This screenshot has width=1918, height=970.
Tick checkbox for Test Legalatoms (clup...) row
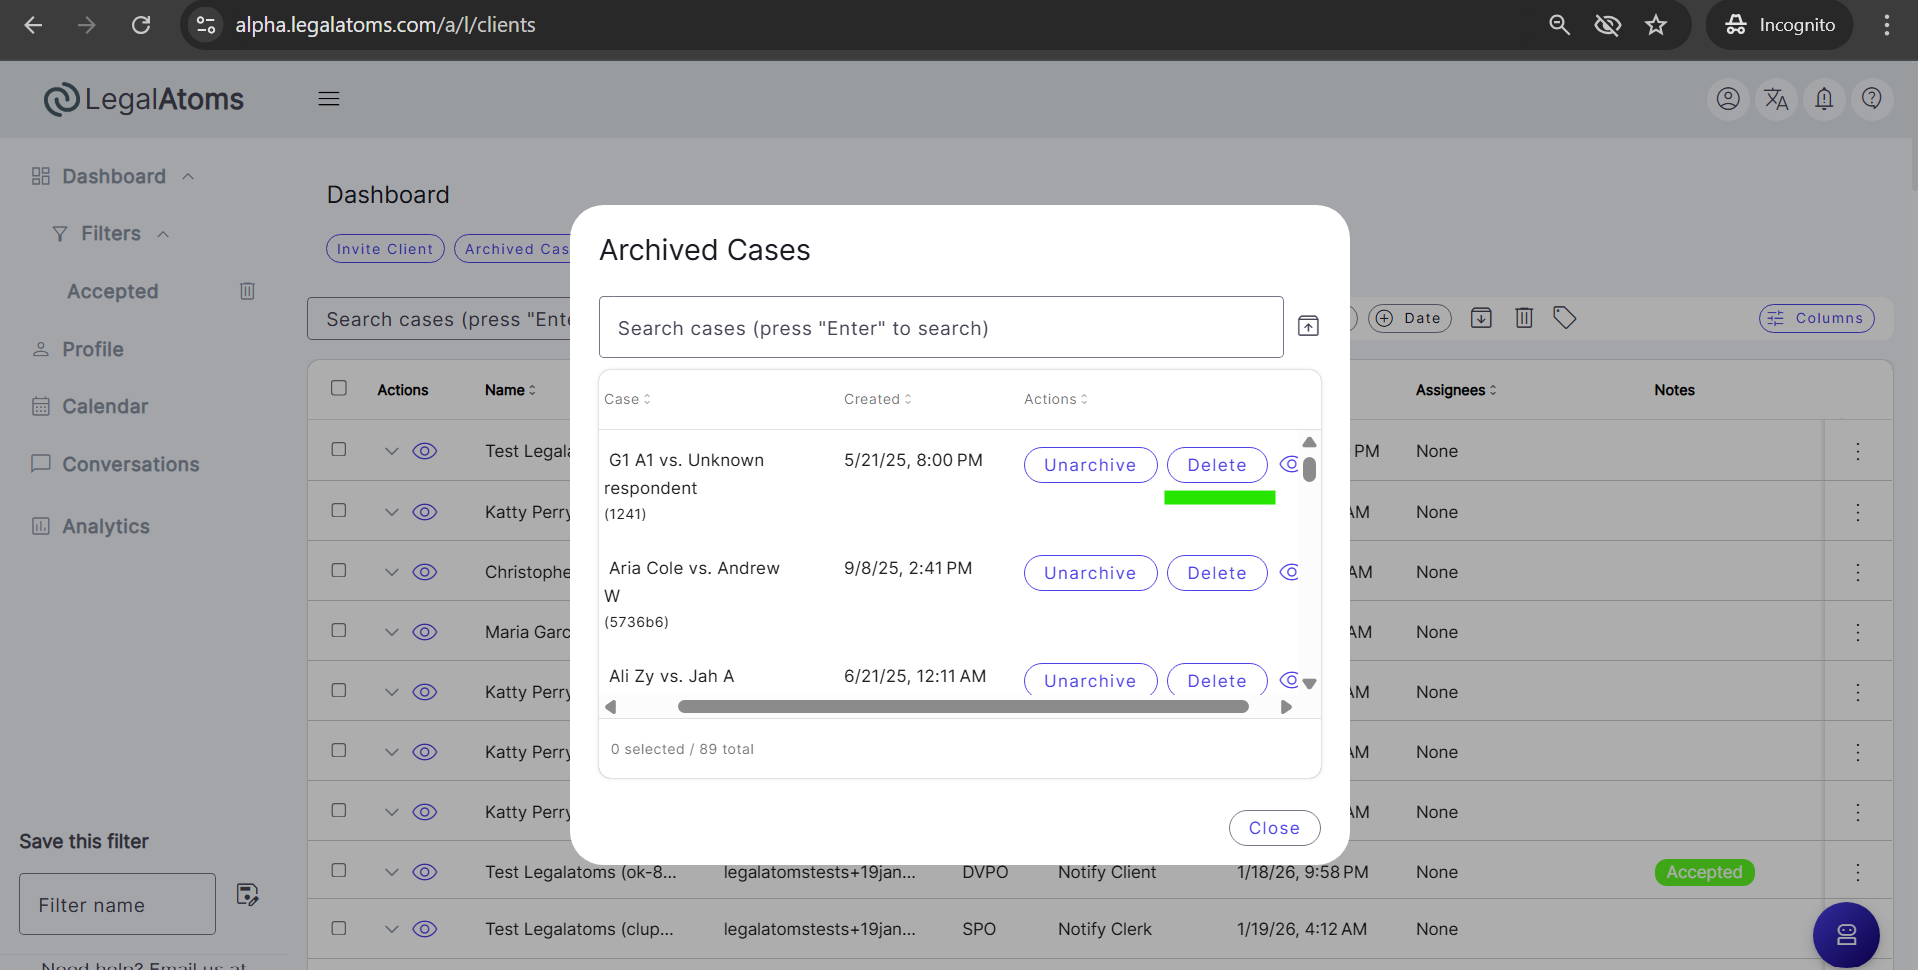339,928
